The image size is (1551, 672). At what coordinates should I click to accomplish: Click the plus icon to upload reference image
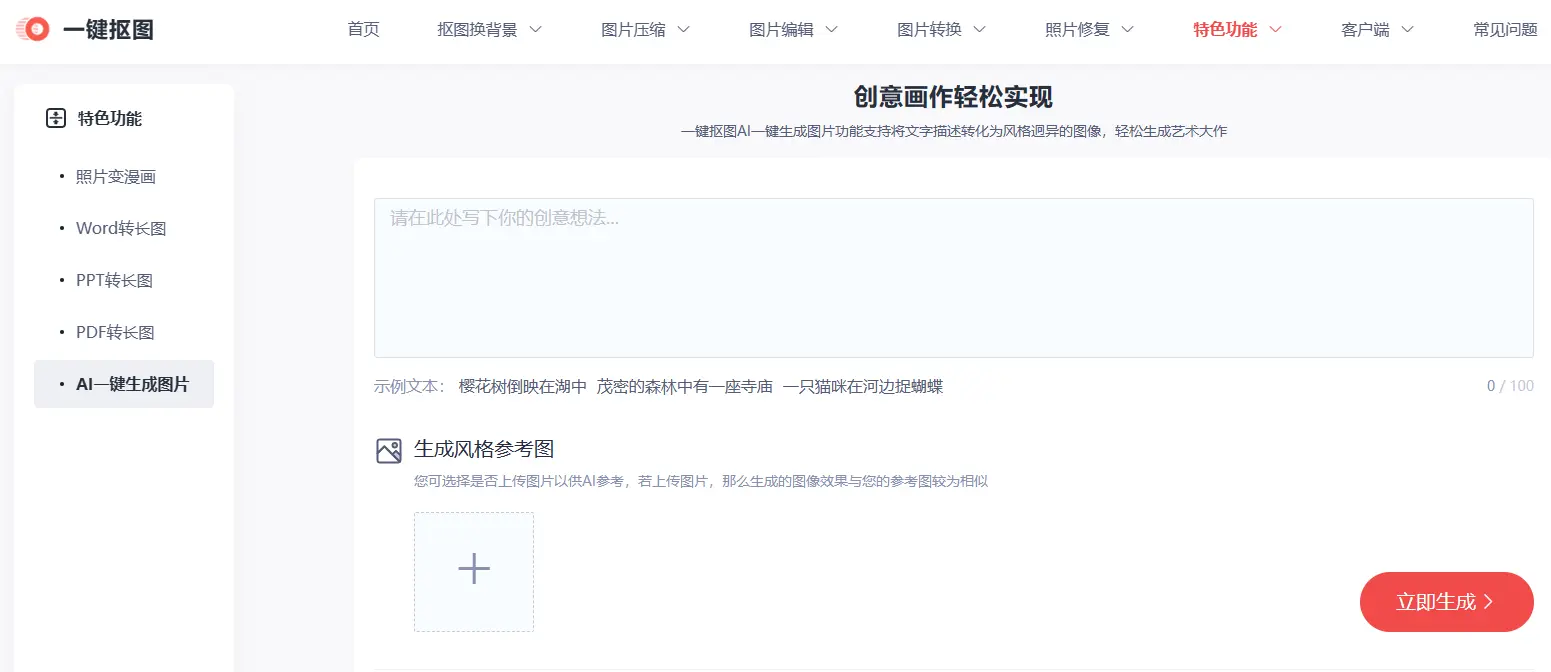(474, 568)
